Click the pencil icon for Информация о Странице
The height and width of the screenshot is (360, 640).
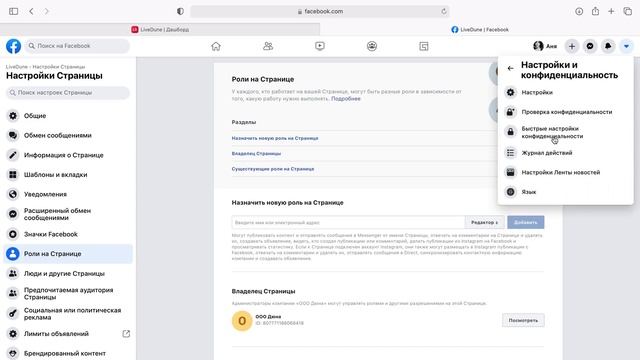coord(13,155)
